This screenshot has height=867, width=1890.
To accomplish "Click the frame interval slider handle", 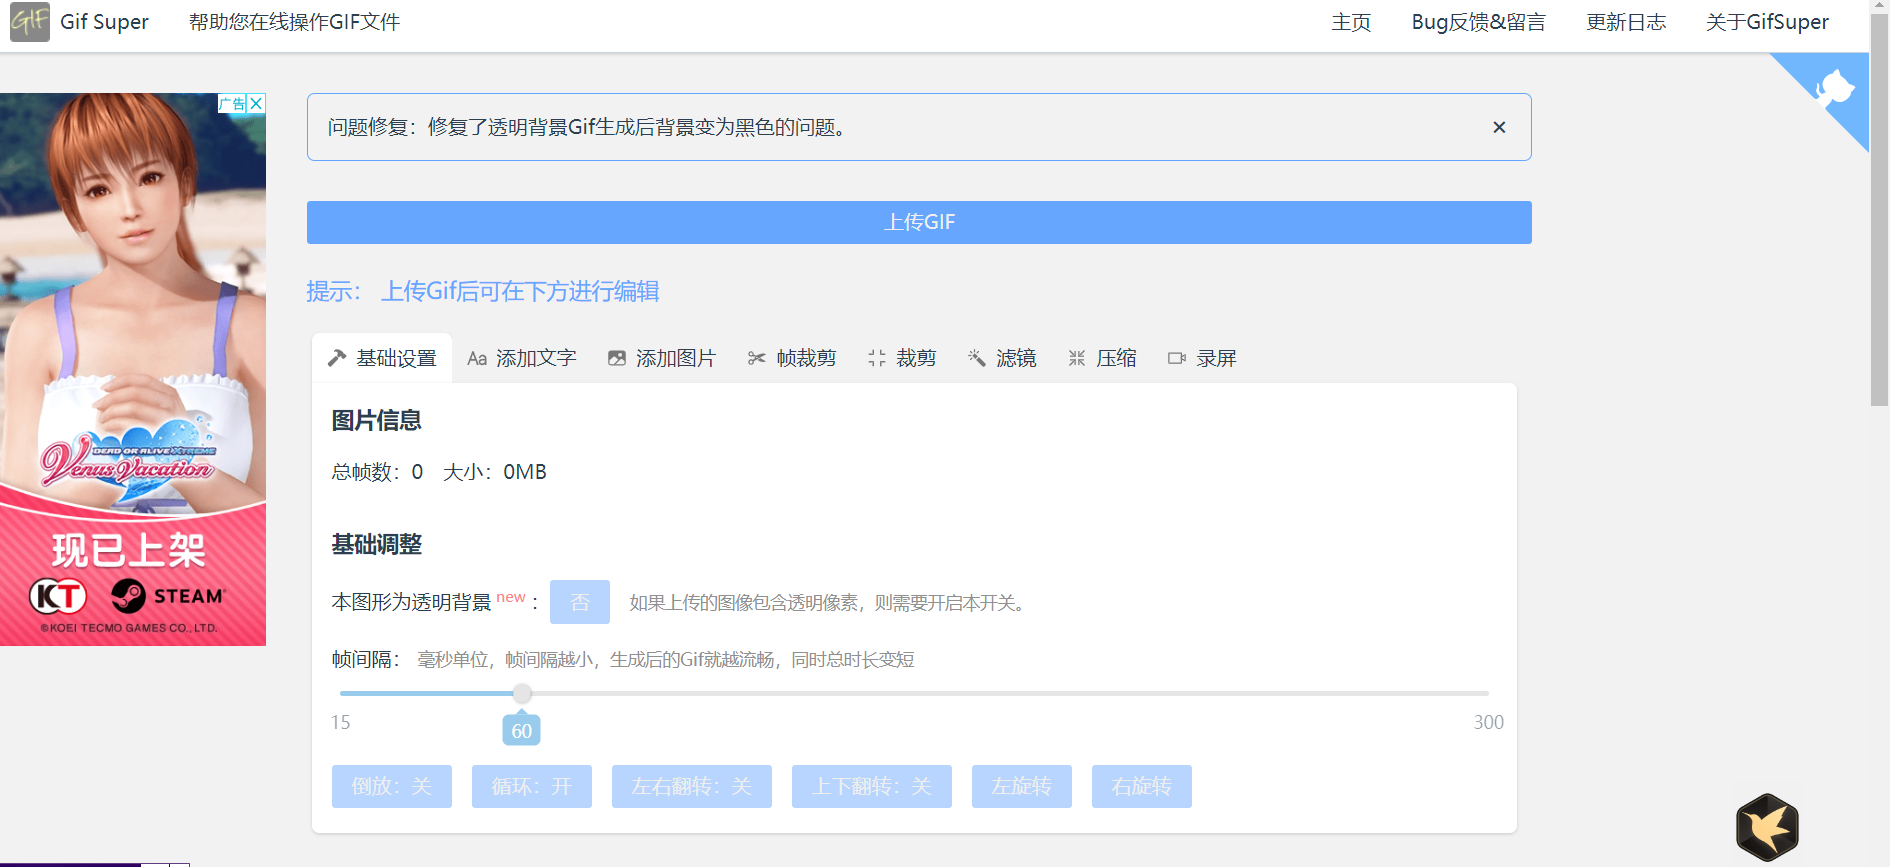I will [522, 693].
